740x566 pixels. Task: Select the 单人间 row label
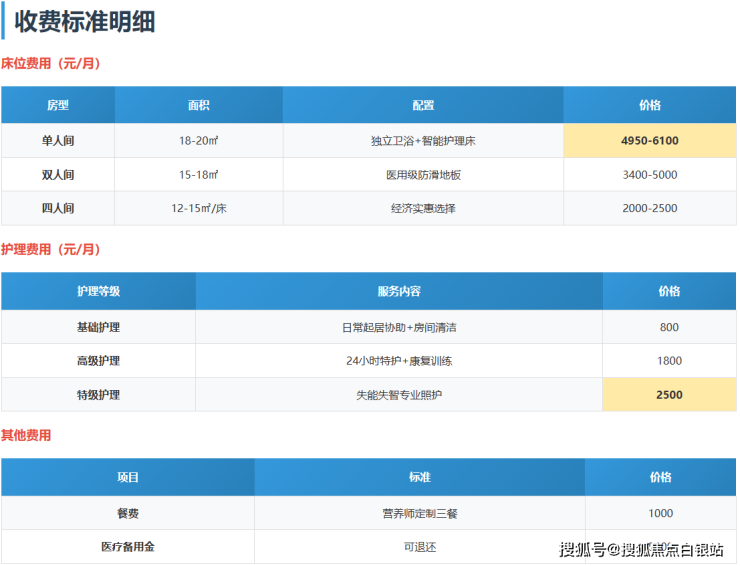click(58, 141)
